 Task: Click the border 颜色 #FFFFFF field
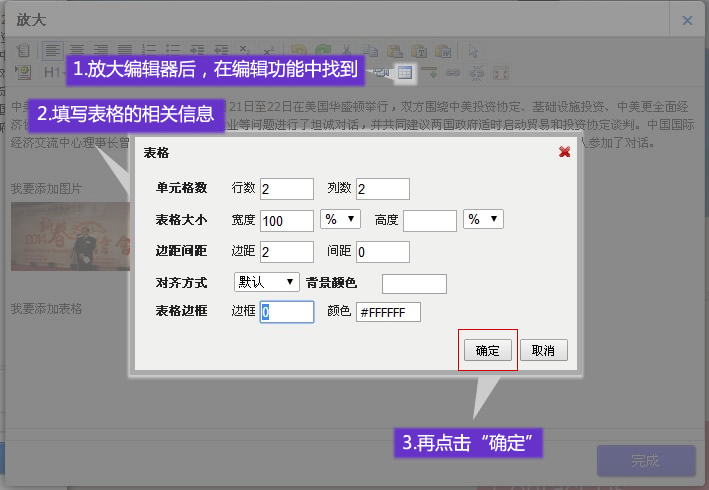[x=388, y=312]
